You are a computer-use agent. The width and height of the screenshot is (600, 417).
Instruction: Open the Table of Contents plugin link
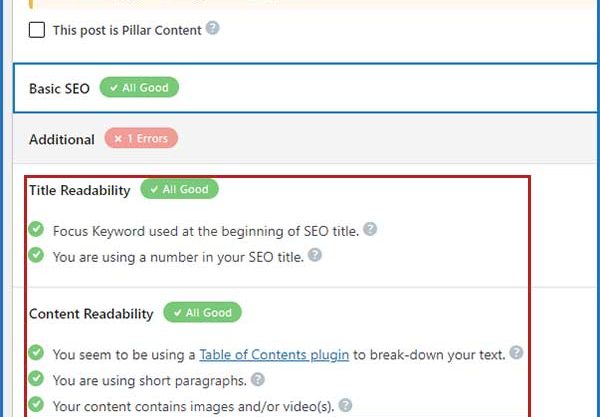274,355
